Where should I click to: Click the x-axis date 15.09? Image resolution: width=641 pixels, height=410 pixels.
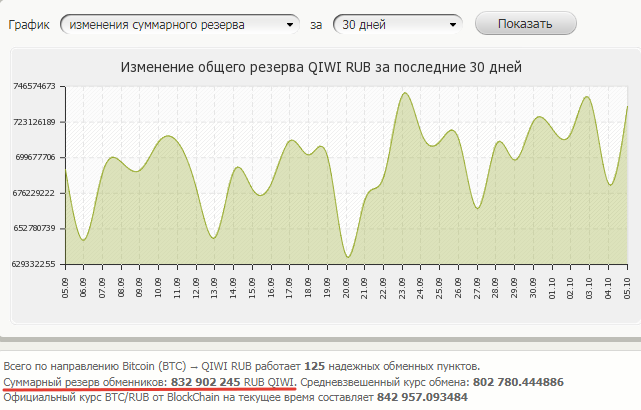click(252, 288)
